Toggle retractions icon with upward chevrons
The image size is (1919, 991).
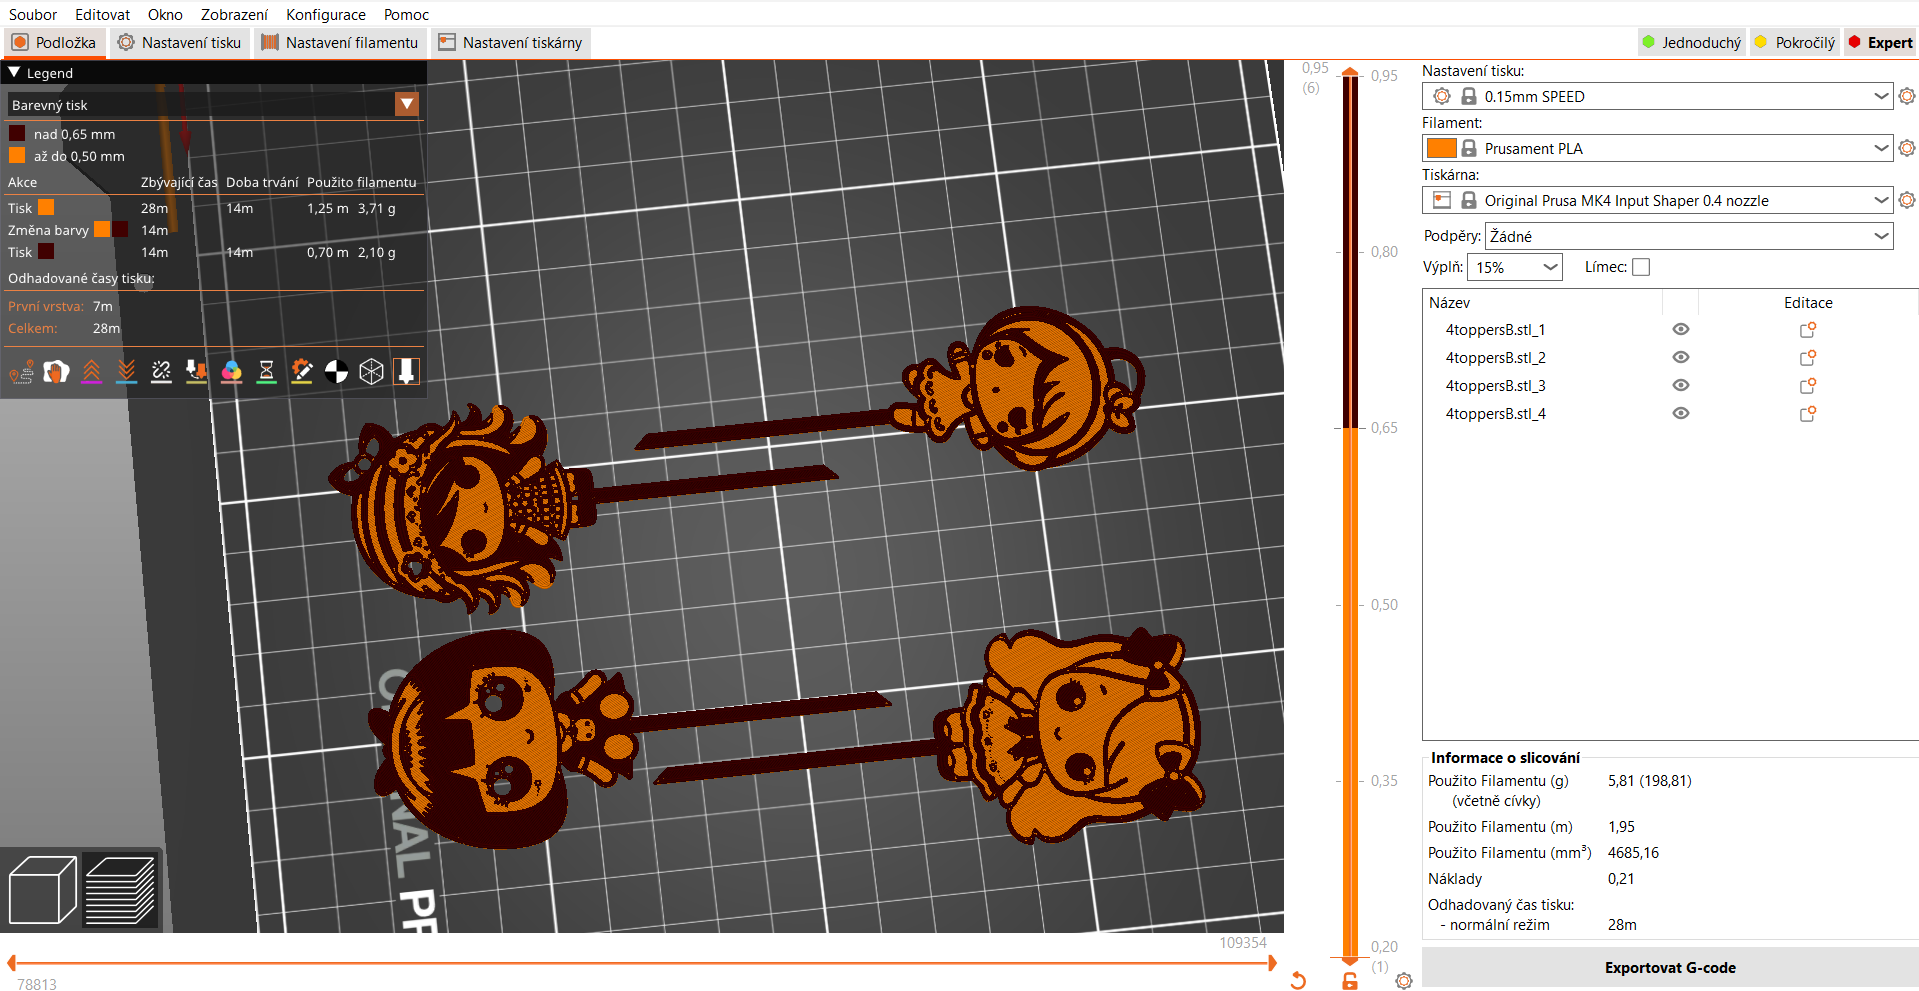coord(91,372)
